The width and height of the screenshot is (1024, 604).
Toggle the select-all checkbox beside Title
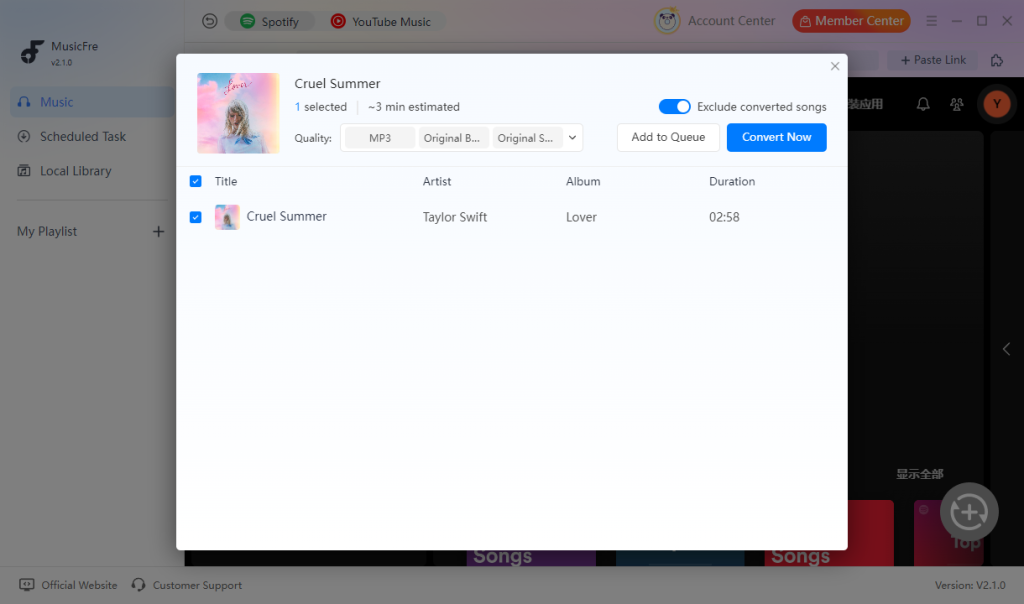coord(195,181)
